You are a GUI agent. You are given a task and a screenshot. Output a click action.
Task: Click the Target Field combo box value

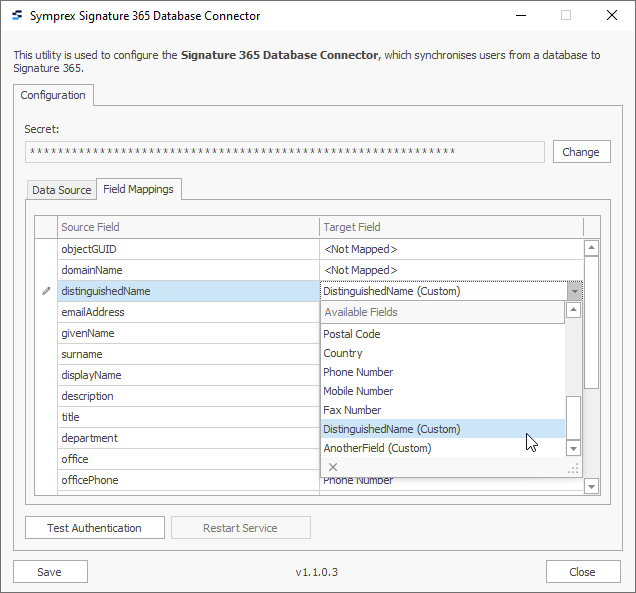[x=444, y=291]
